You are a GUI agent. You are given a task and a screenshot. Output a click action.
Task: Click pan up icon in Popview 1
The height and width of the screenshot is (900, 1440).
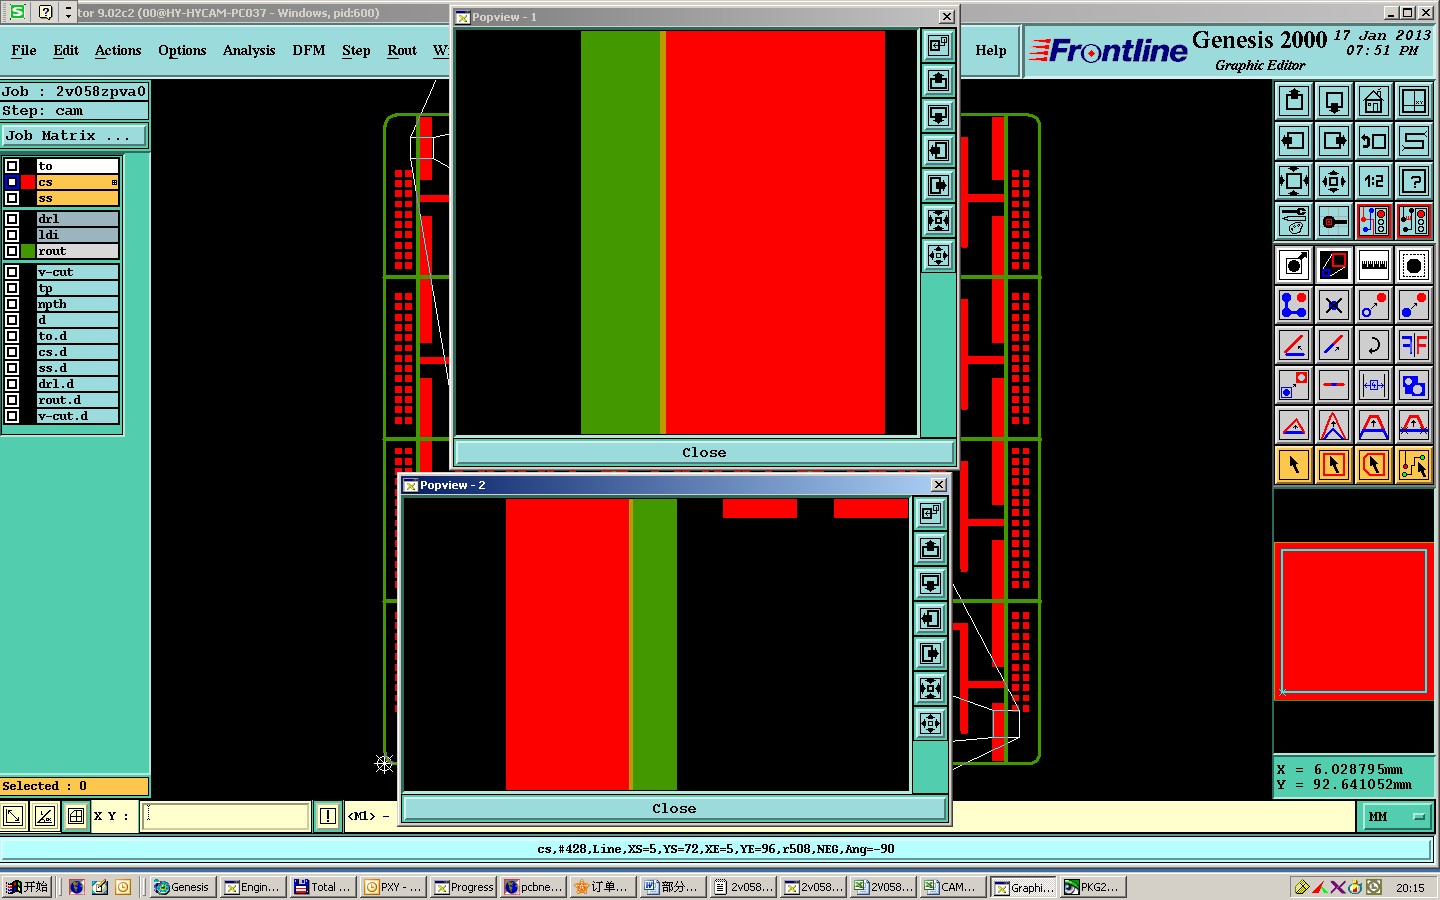[x=938, y=80]
